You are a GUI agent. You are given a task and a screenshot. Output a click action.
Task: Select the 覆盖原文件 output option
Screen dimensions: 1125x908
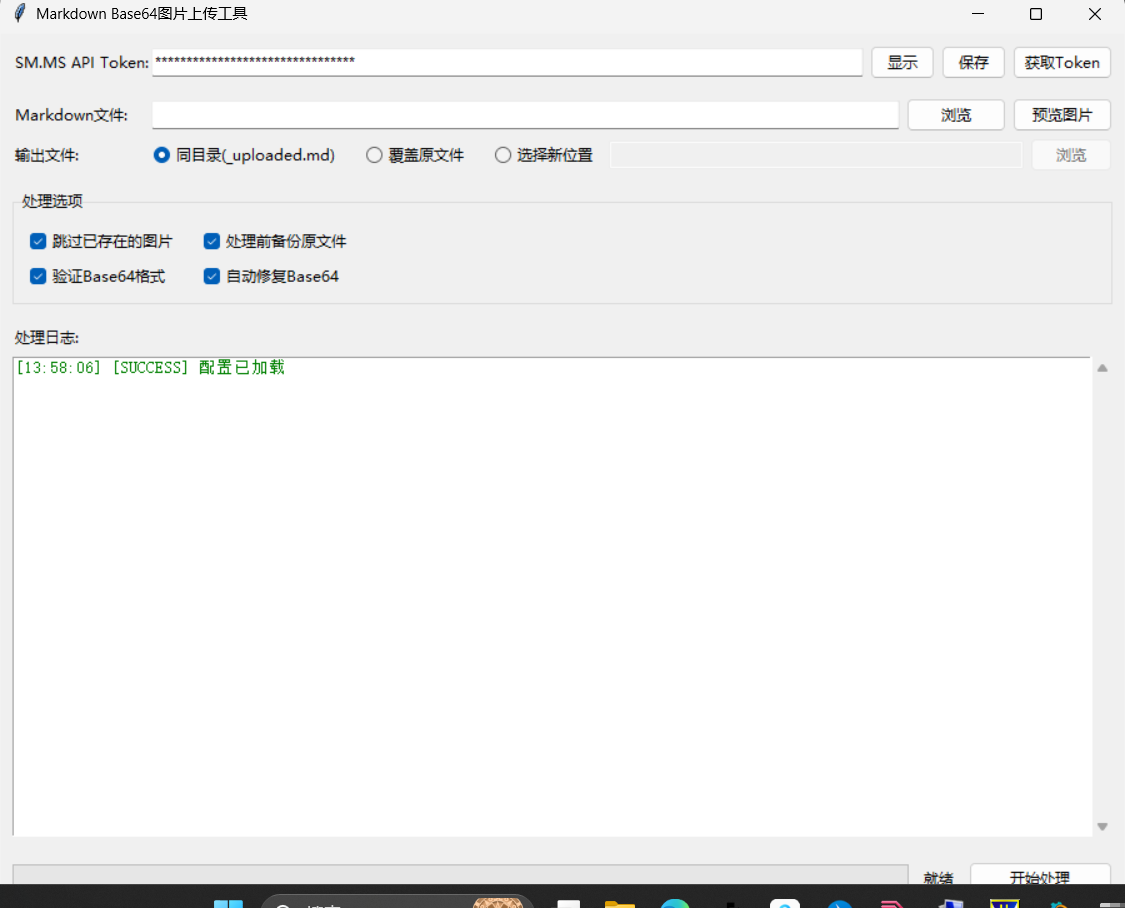click(374, 155)
